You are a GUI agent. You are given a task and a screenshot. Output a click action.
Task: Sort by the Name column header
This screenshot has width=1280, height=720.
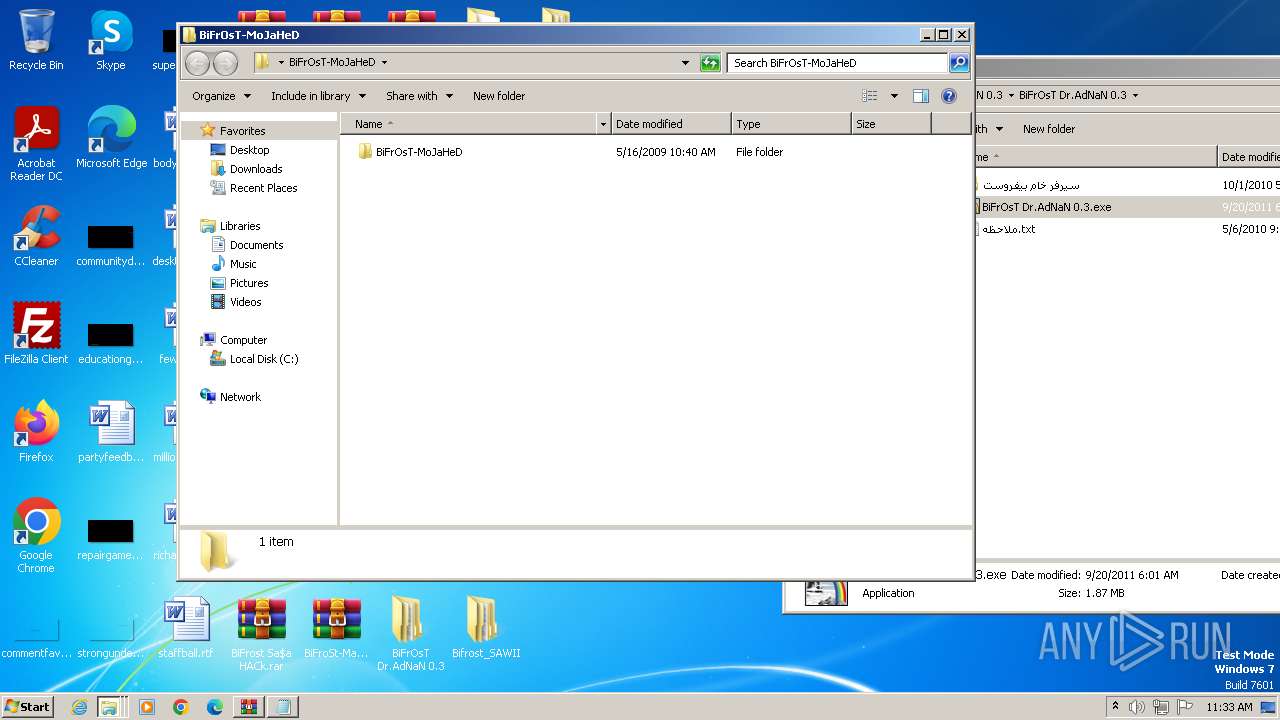(470, 124)
